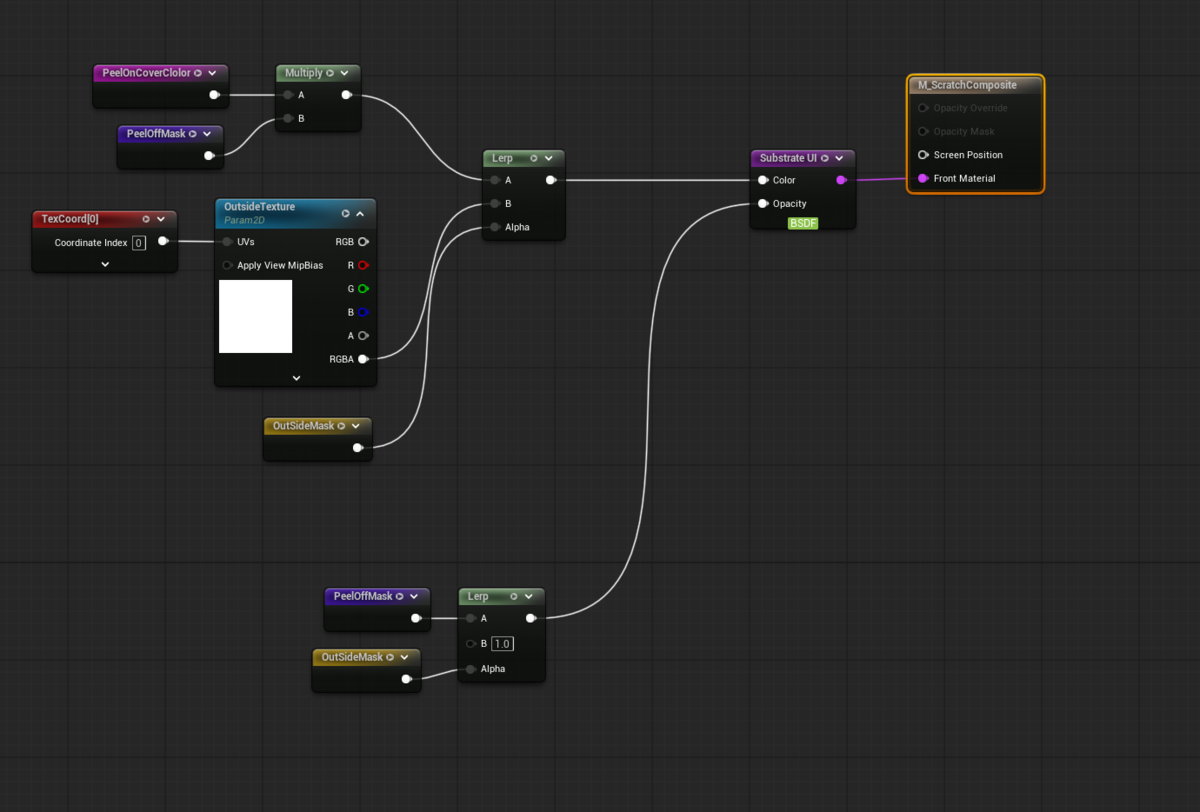Click the UVs input pin on OutsideTexture

point(227,241)
